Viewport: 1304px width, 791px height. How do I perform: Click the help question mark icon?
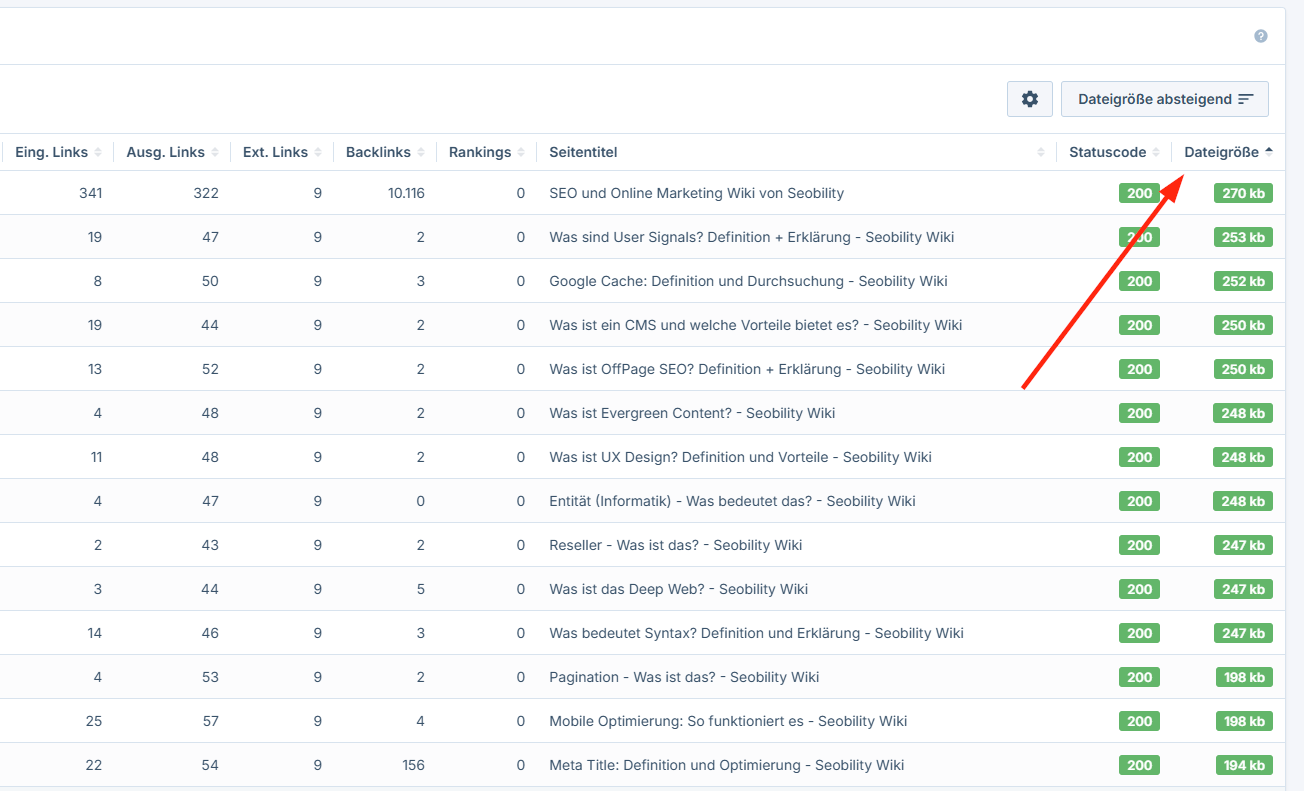1260,36
